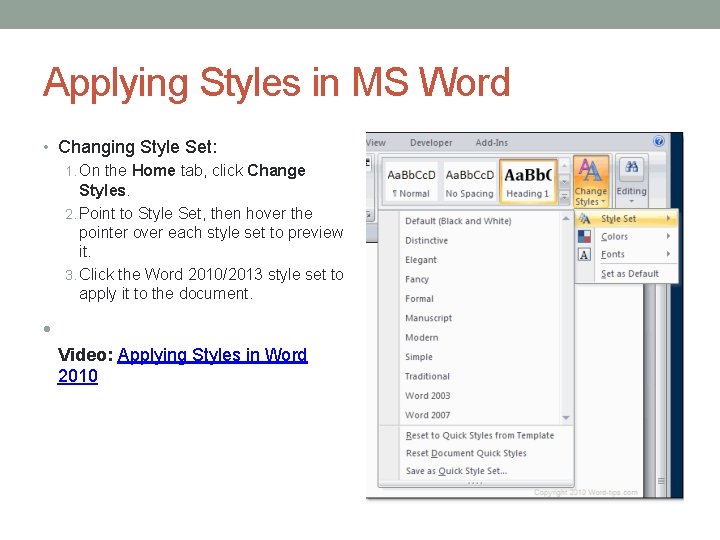Click the Colors submenu arrow
Screen dimensions: 720x540
coord(668,236)
